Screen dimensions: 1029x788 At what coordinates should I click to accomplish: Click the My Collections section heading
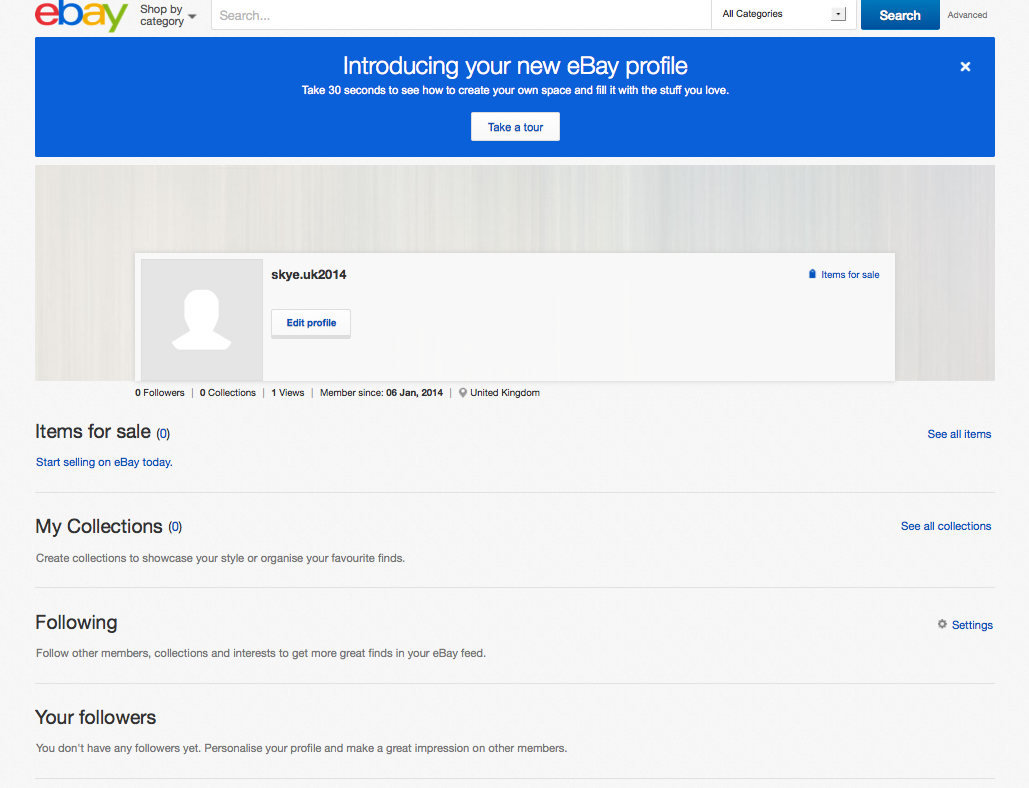pos(98,526)
